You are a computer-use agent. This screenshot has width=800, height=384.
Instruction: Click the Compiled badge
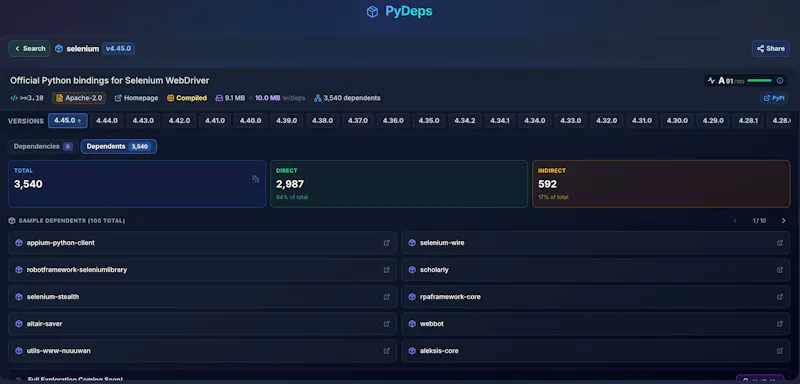(x=187, y=98)
